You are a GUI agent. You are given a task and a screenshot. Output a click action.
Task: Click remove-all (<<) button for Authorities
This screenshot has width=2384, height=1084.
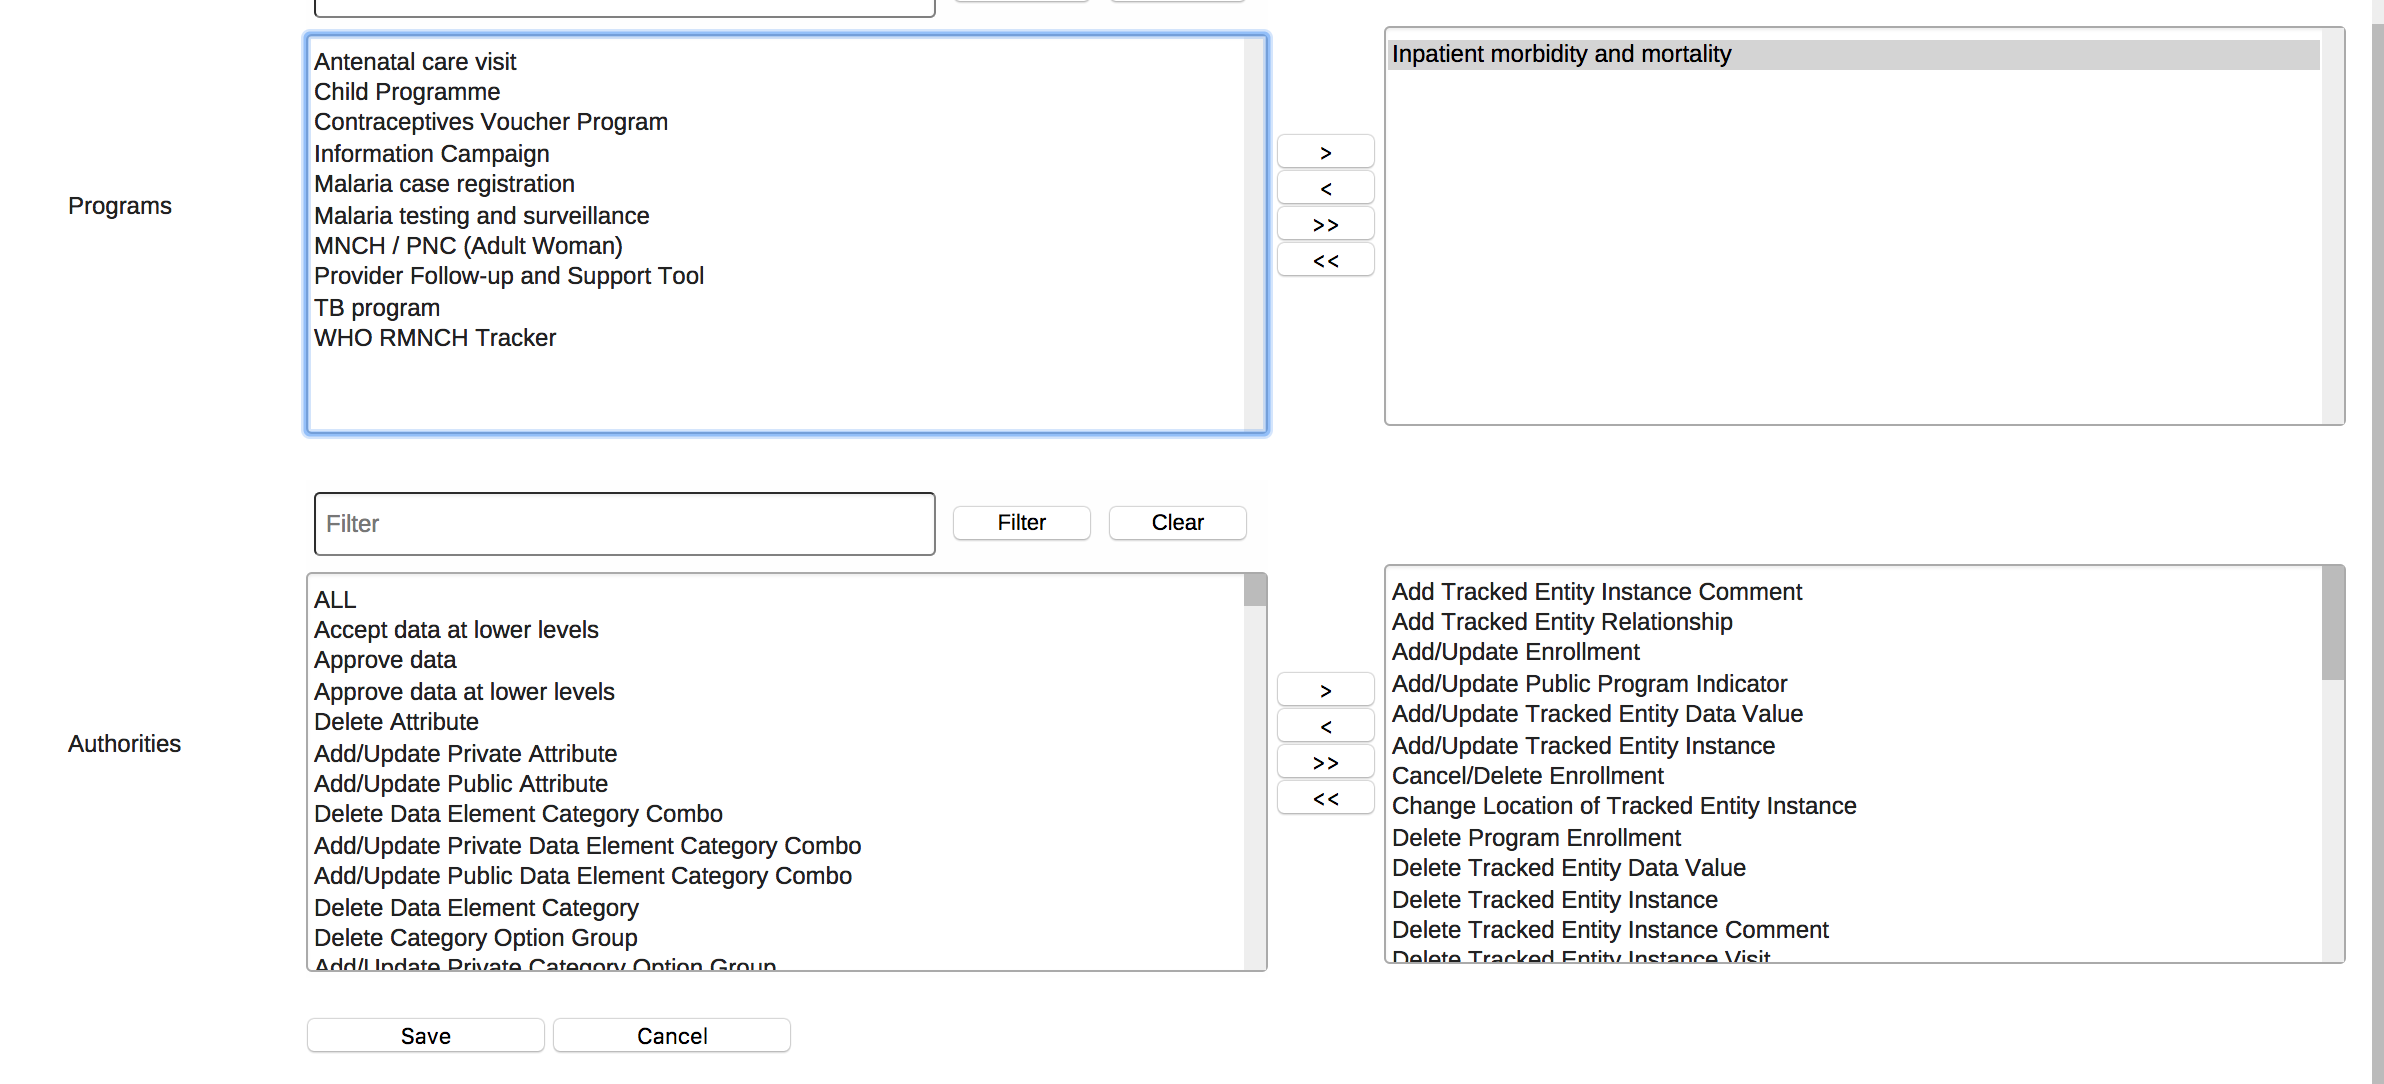tap(1325, 798)
